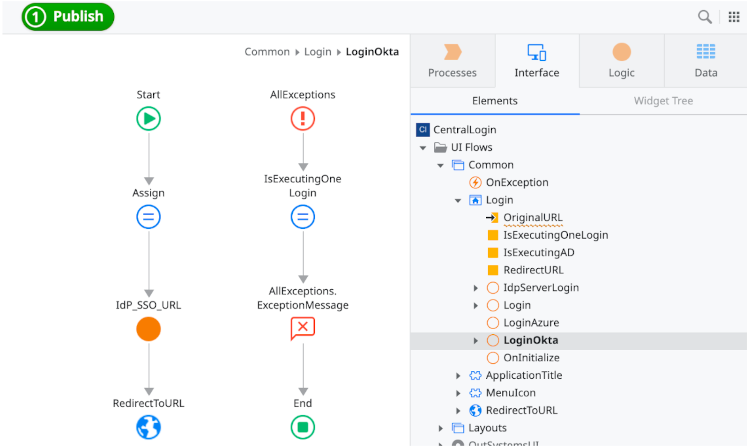This screenshot has height=447, width=750.
Task: Click the IsExecutingOneLogin variable icon
Action: pos(493,235)
